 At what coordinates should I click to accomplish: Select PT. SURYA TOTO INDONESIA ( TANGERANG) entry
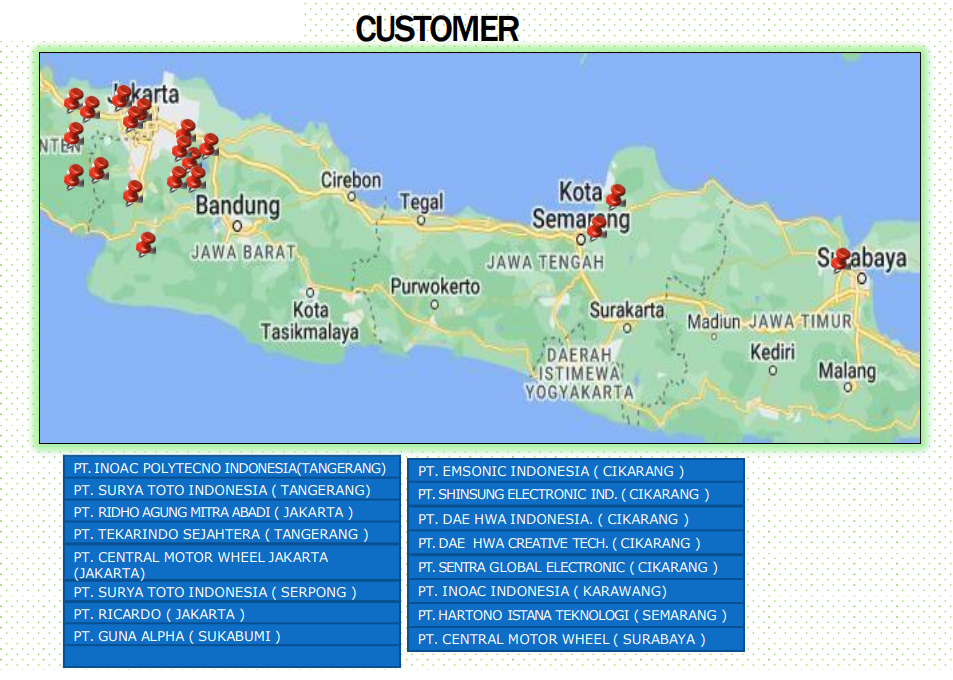232,490
